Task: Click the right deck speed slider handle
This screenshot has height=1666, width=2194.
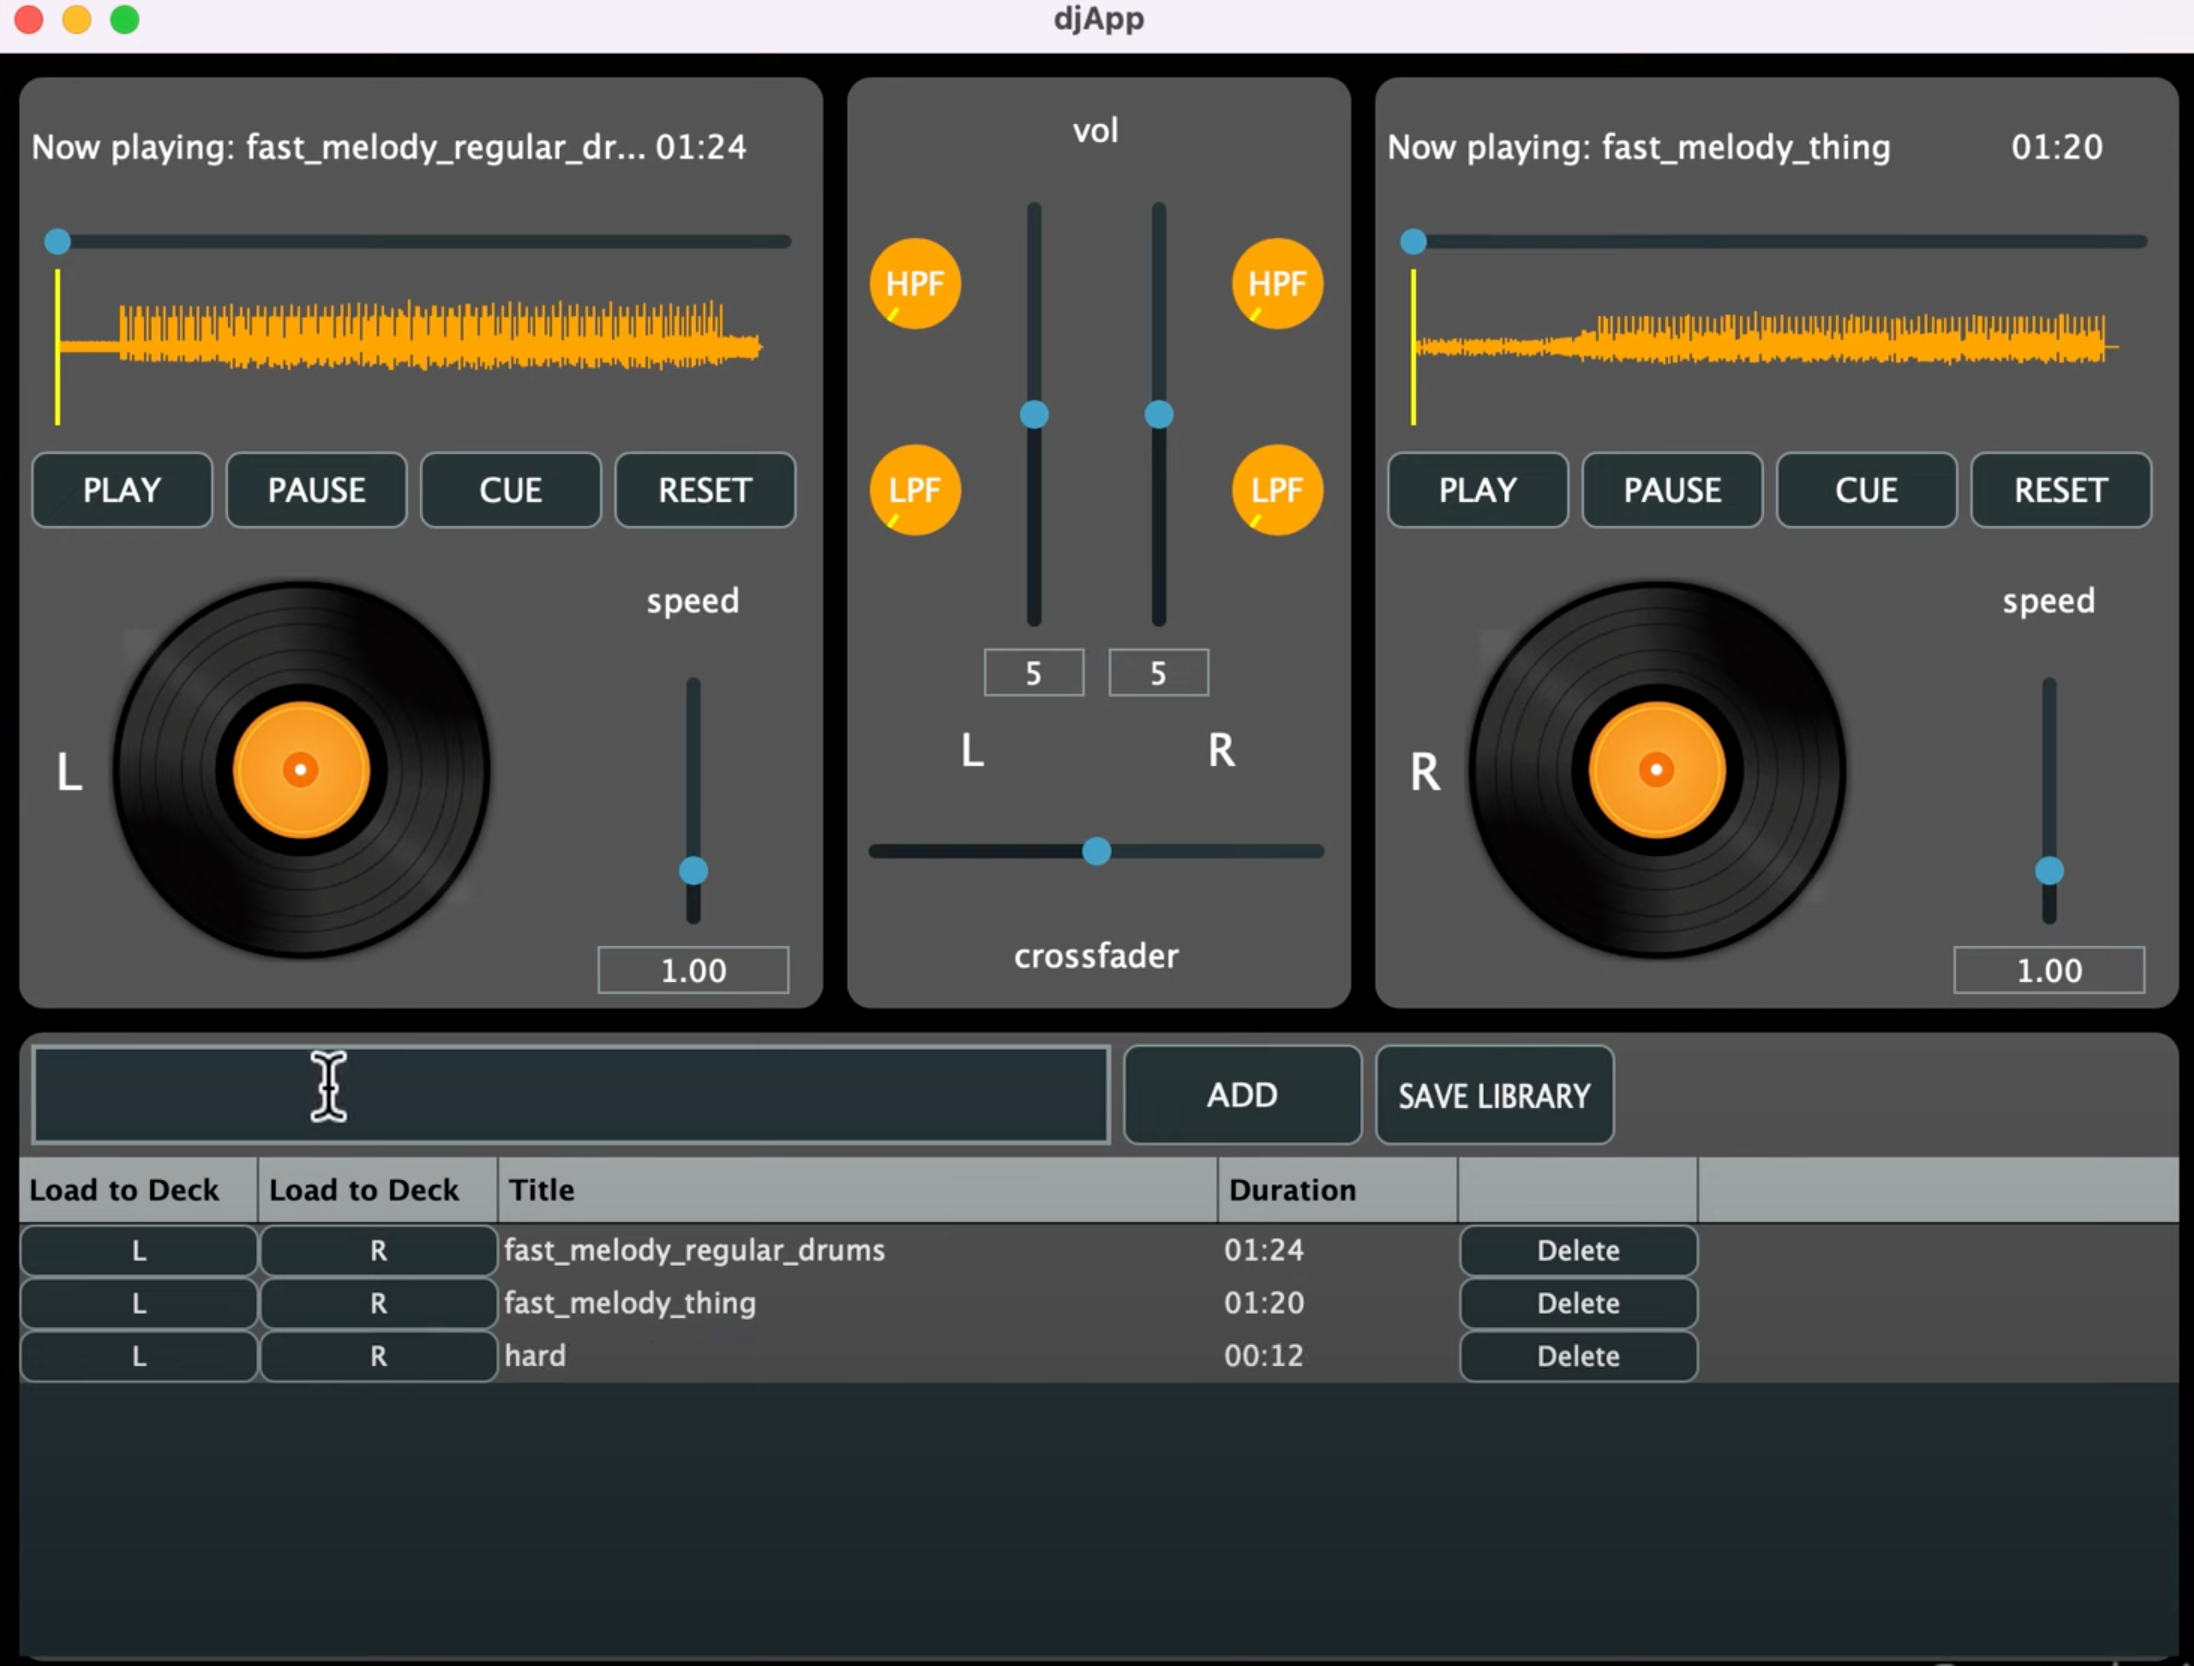Action: [x=2049, y=871]
